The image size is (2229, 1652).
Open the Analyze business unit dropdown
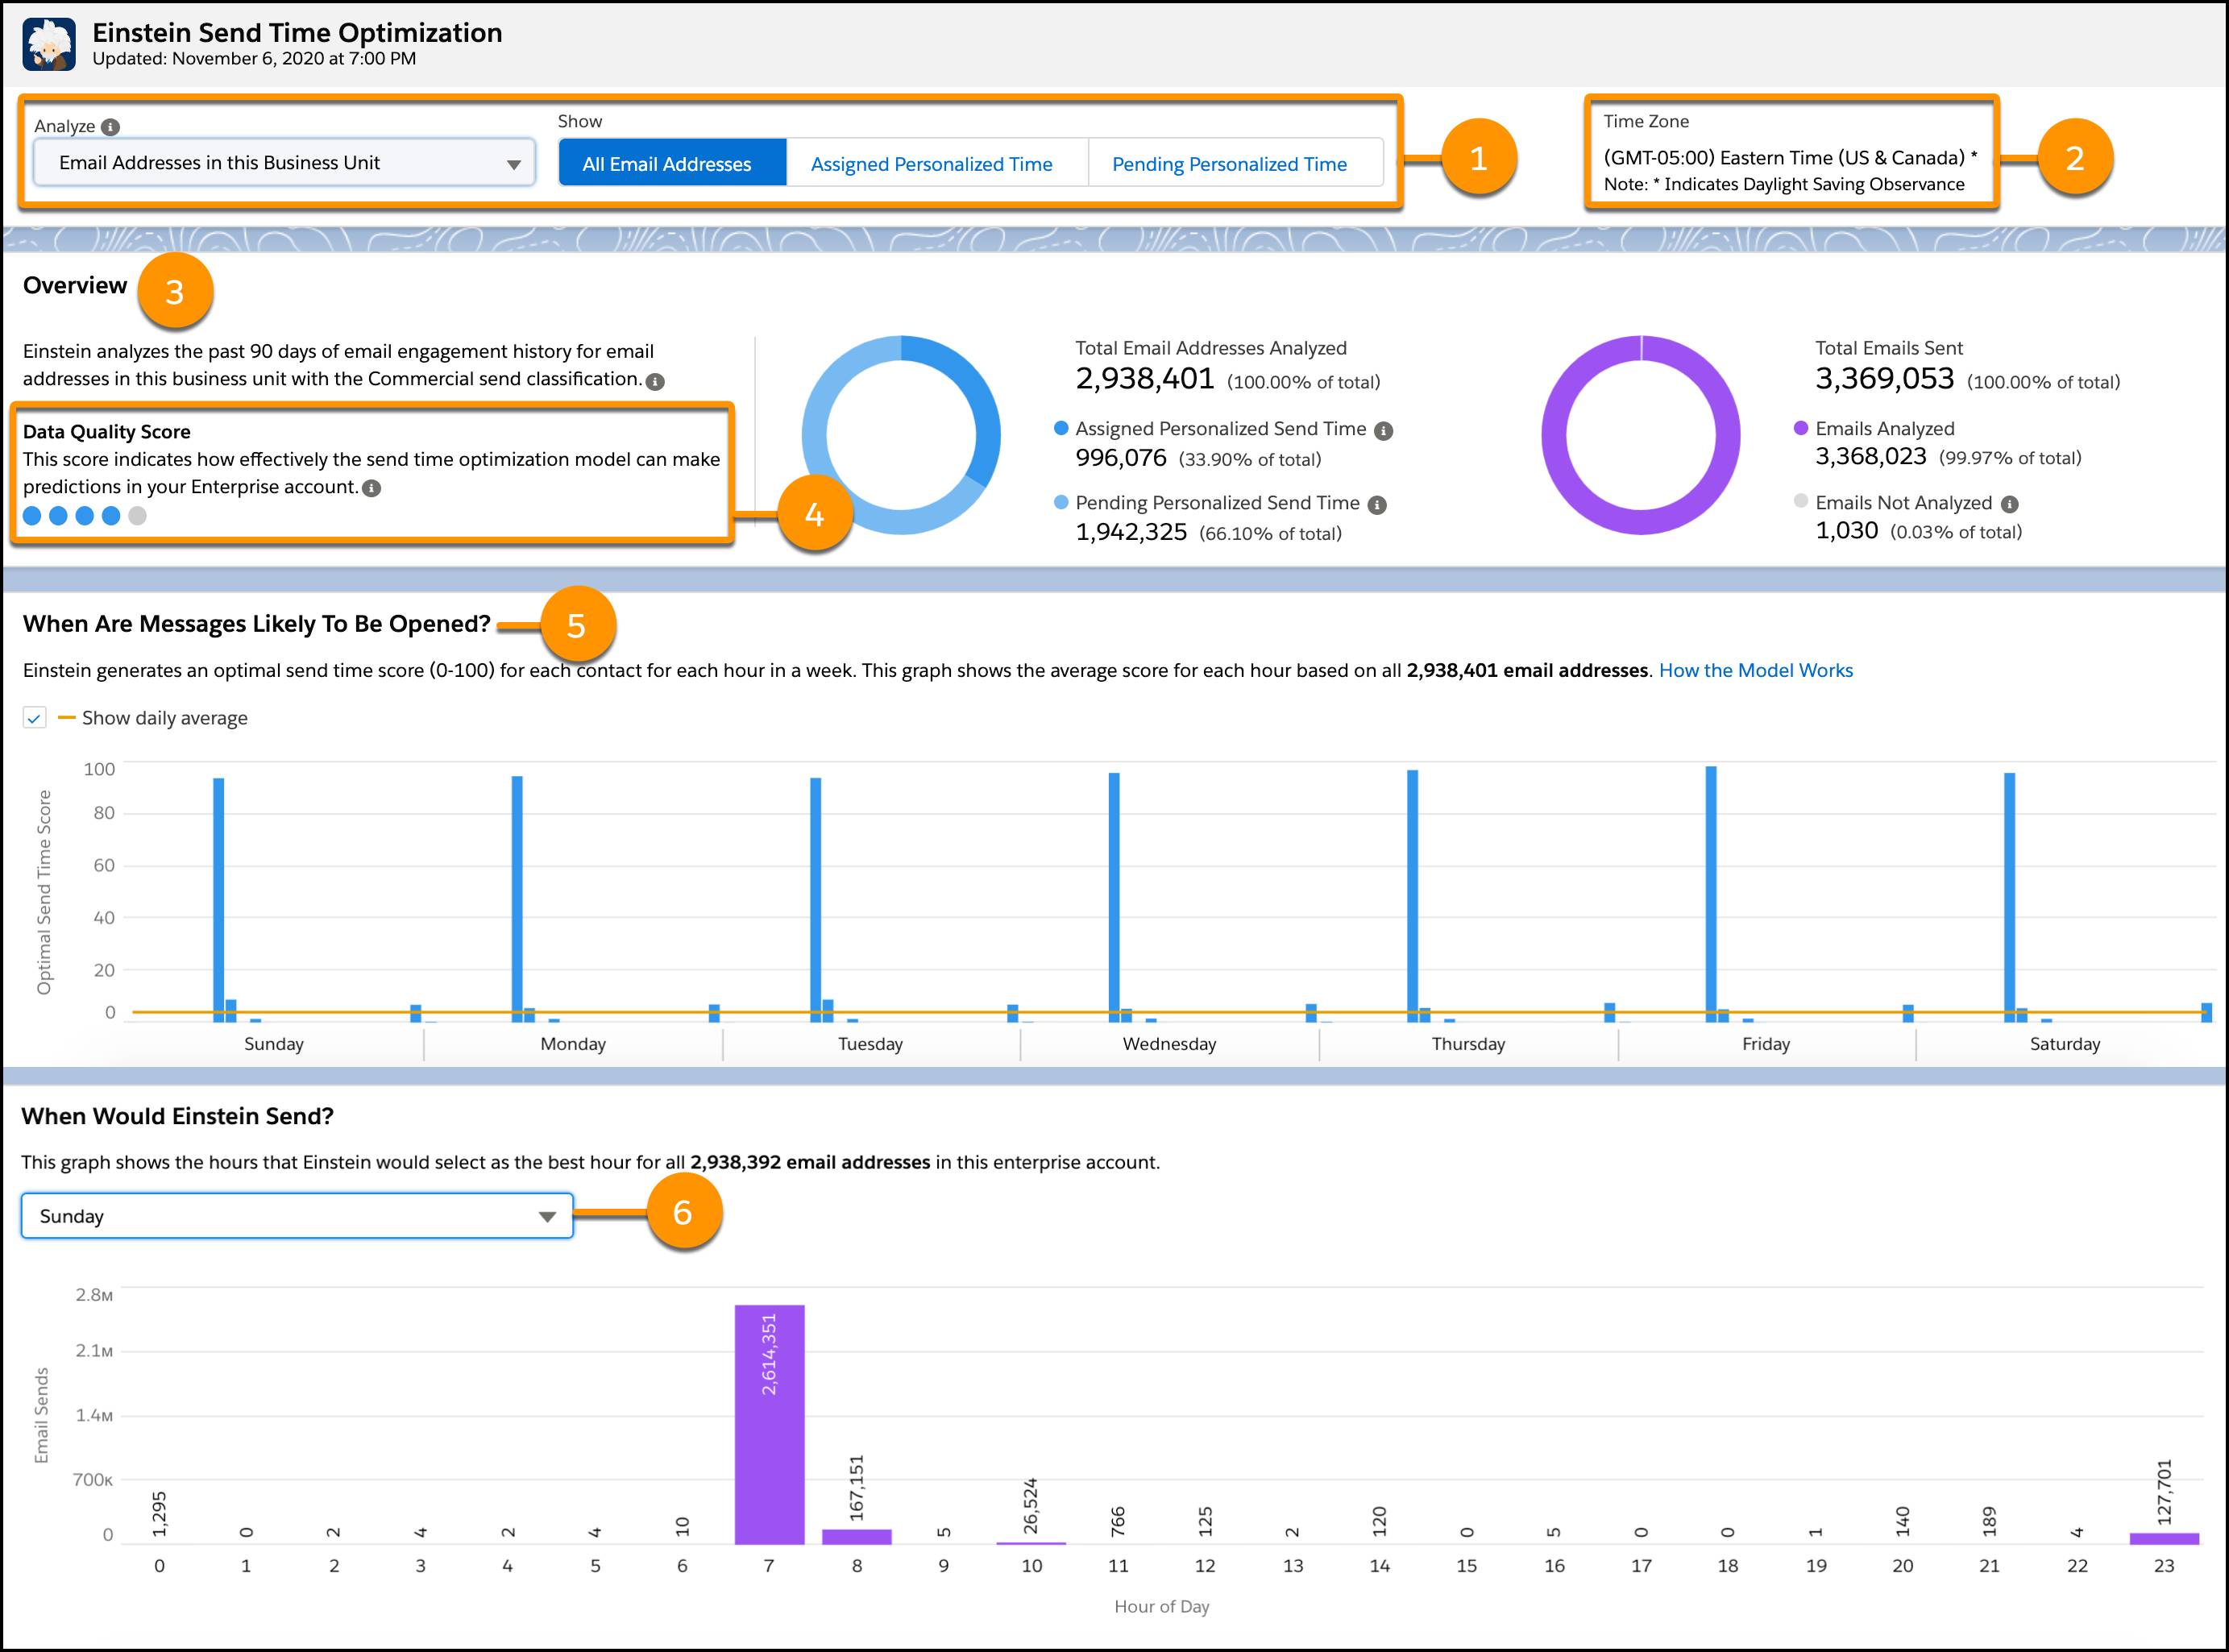click(284, 163)
